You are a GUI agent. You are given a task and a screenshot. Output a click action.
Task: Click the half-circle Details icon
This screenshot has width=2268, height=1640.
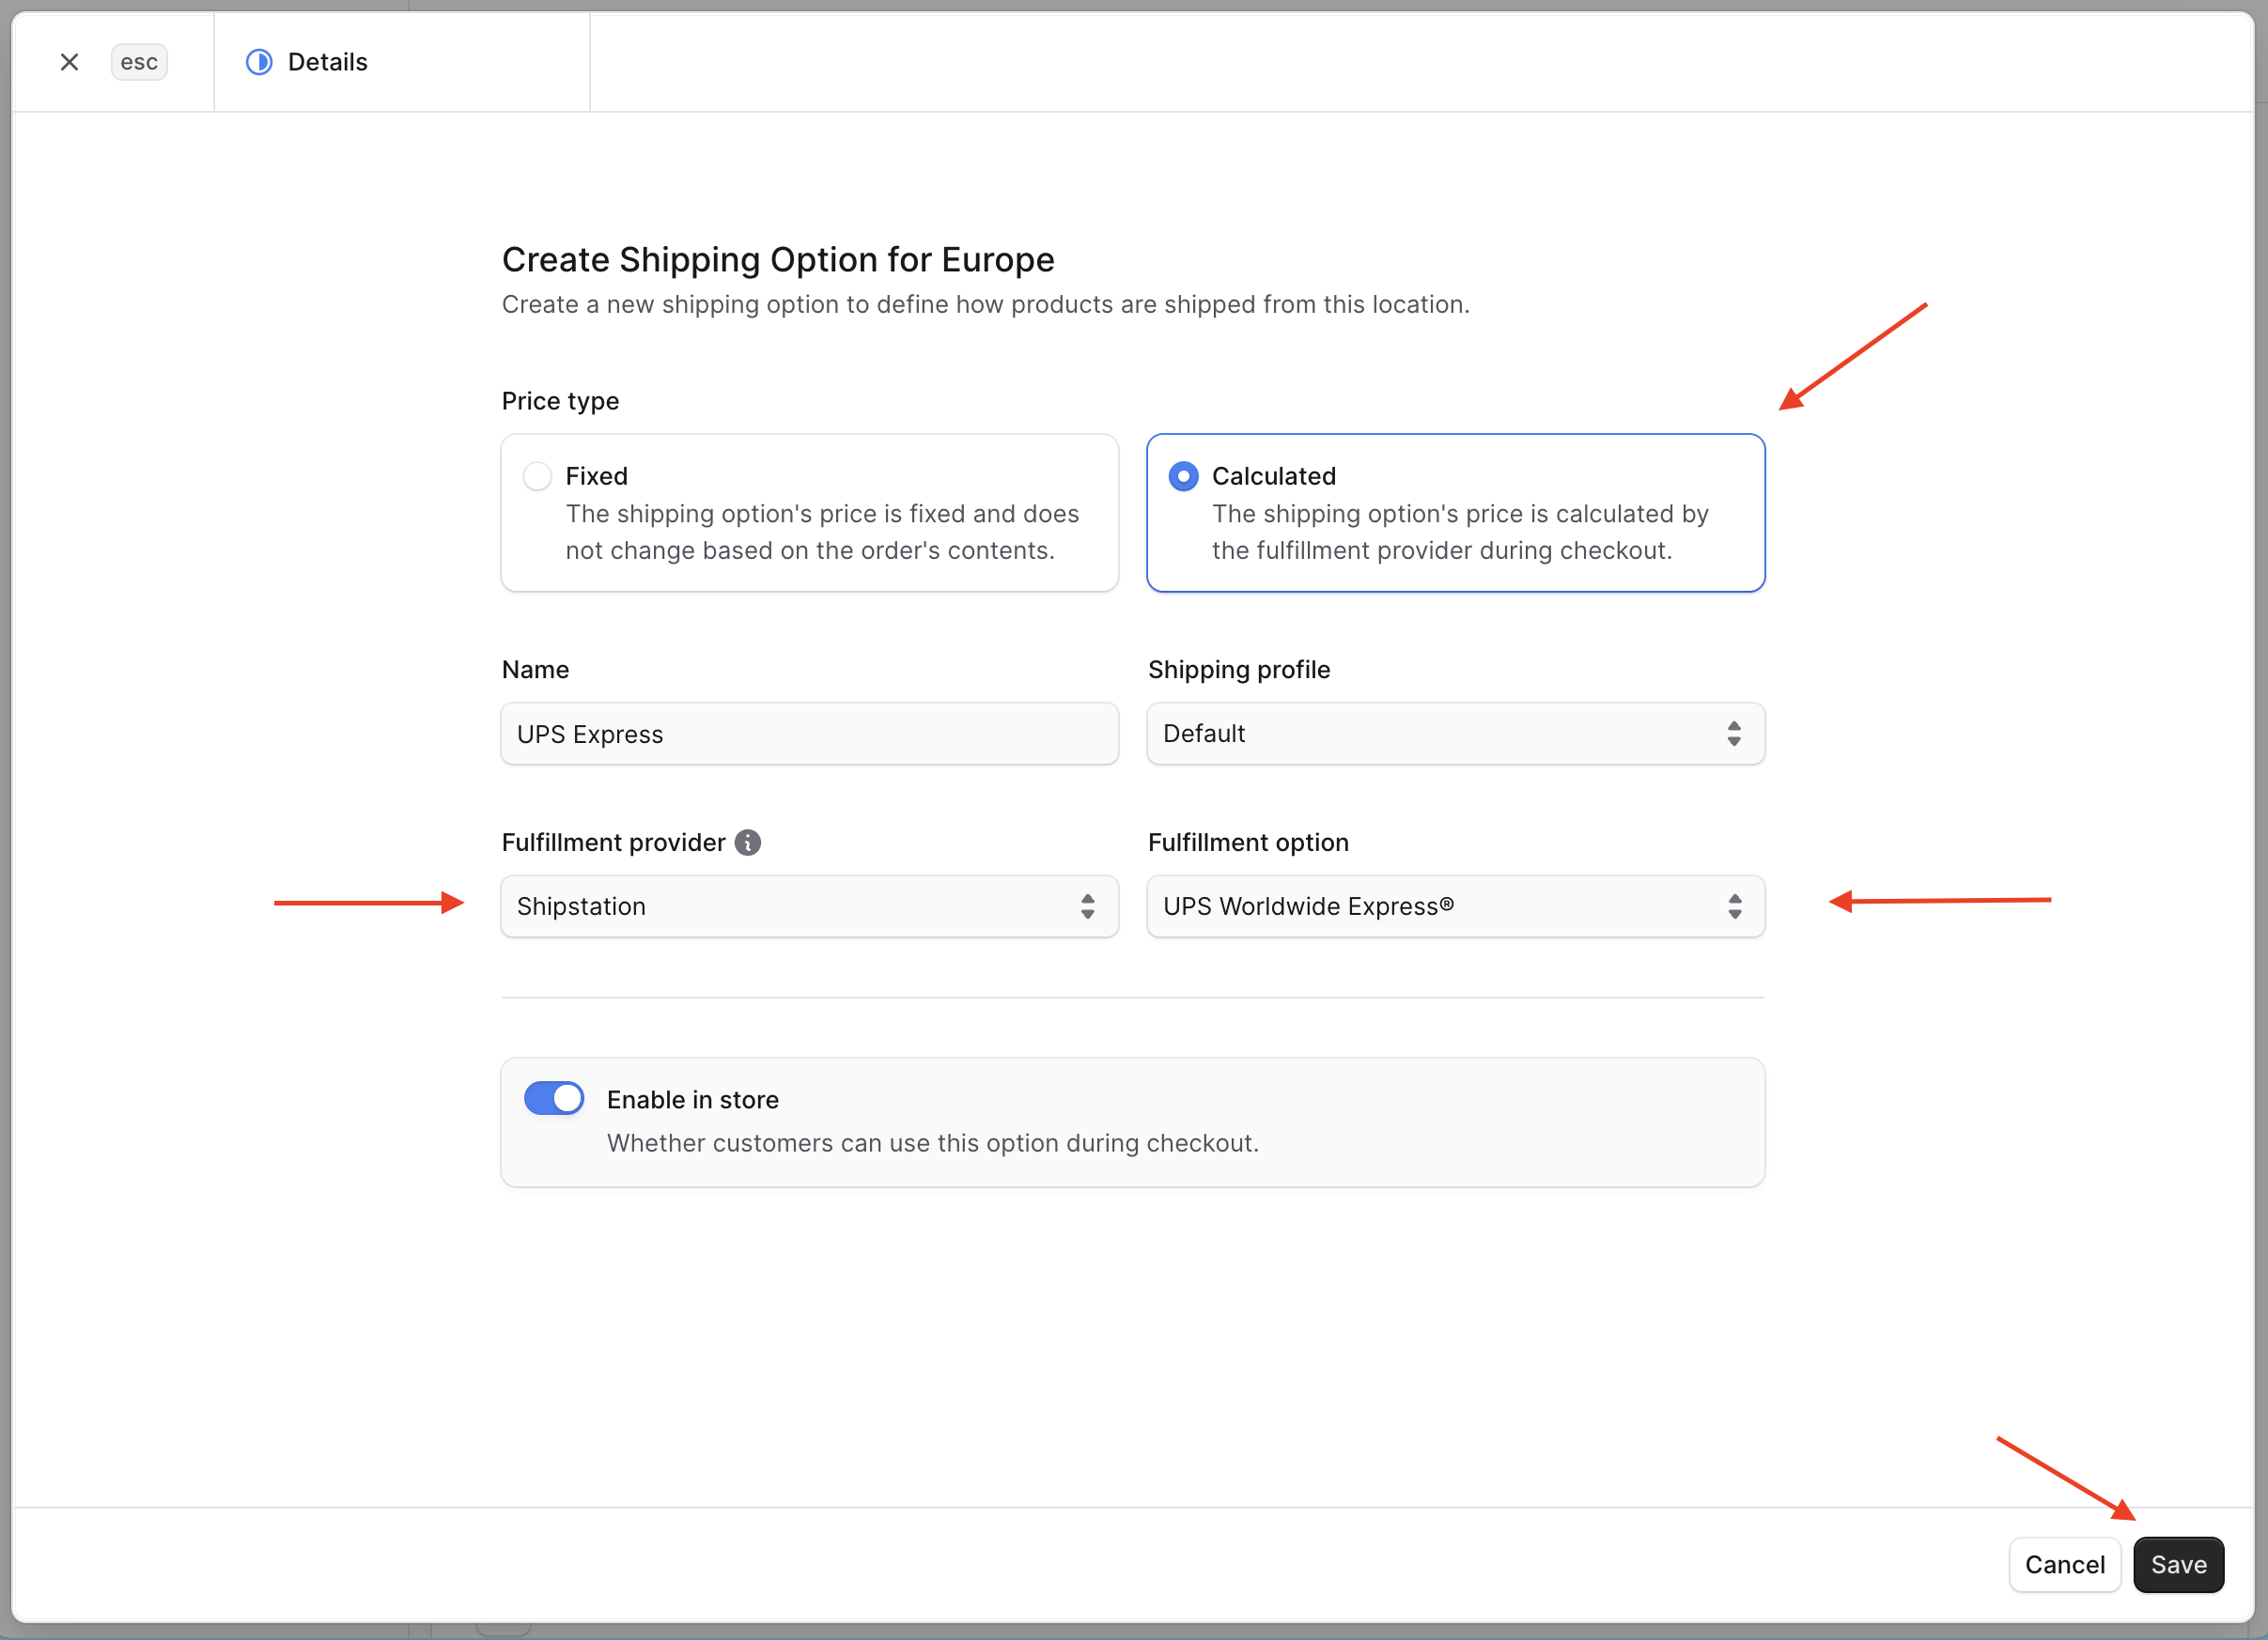(x=258, y=61)
